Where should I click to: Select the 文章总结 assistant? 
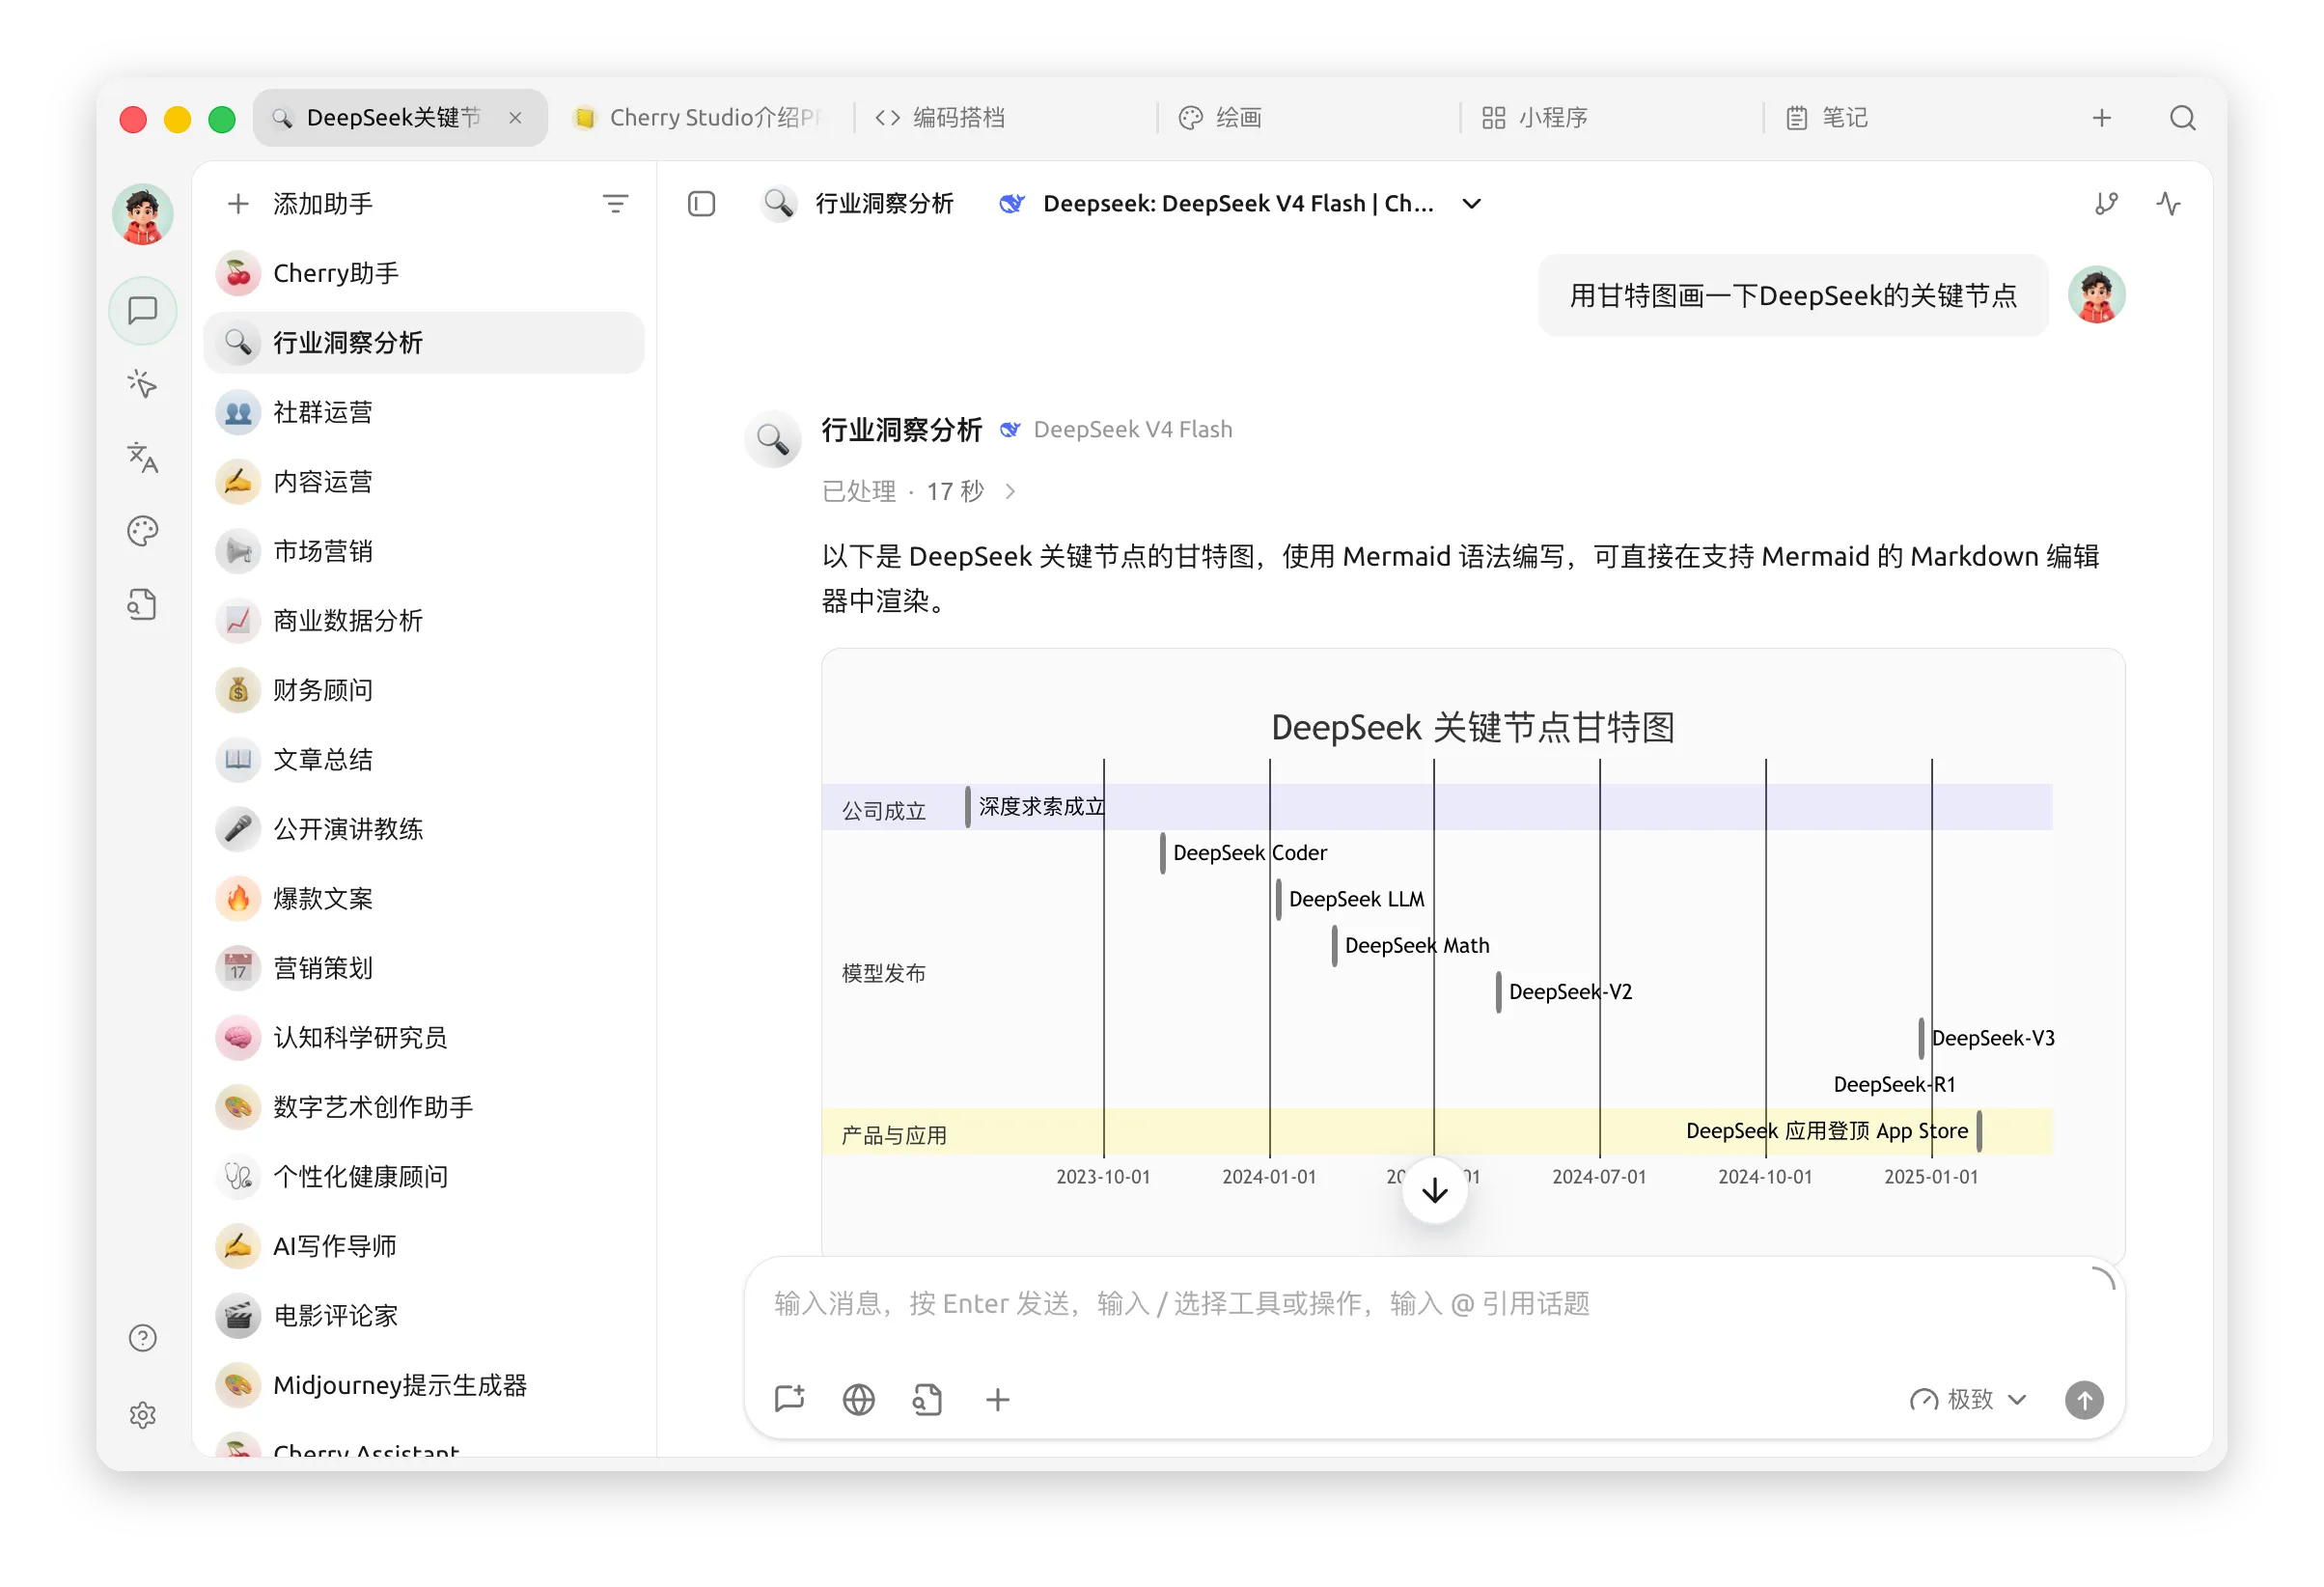[424, 760]
